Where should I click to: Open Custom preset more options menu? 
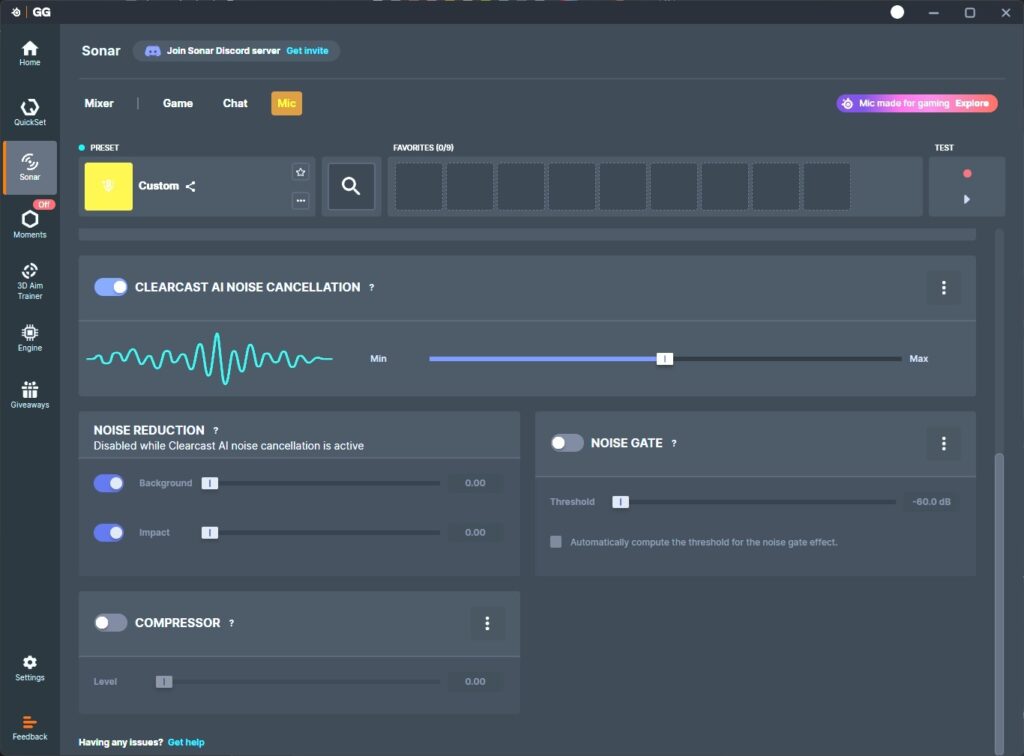[x=300, y=200]
